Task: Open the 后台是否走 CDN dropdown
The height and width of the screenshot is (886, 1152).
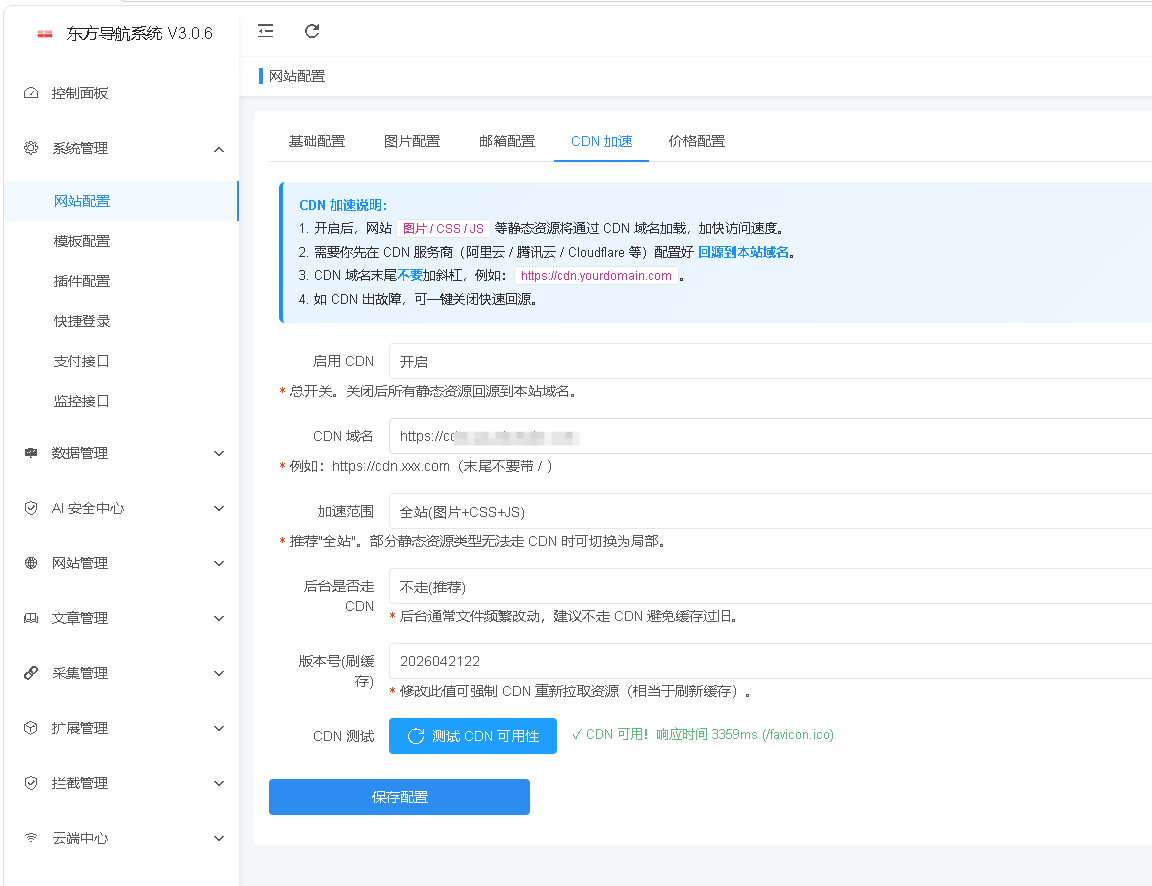Action: pyautogui.click(x=700, y=585)
